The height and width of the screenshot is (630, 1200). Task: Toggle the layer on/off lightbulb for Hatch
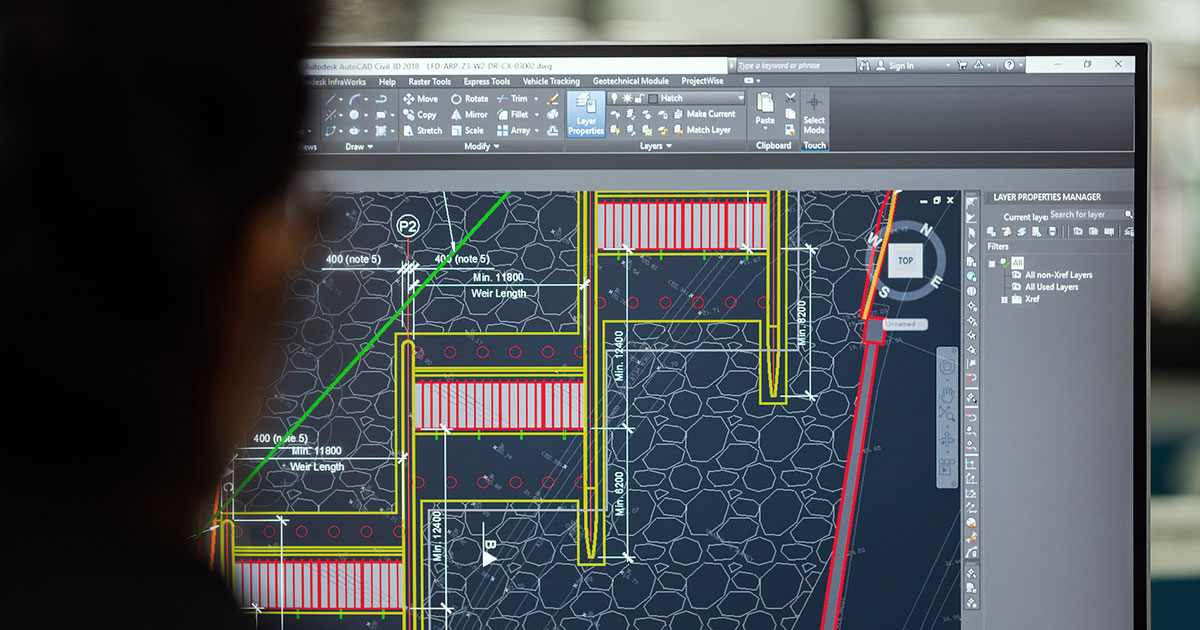(615, 98)
